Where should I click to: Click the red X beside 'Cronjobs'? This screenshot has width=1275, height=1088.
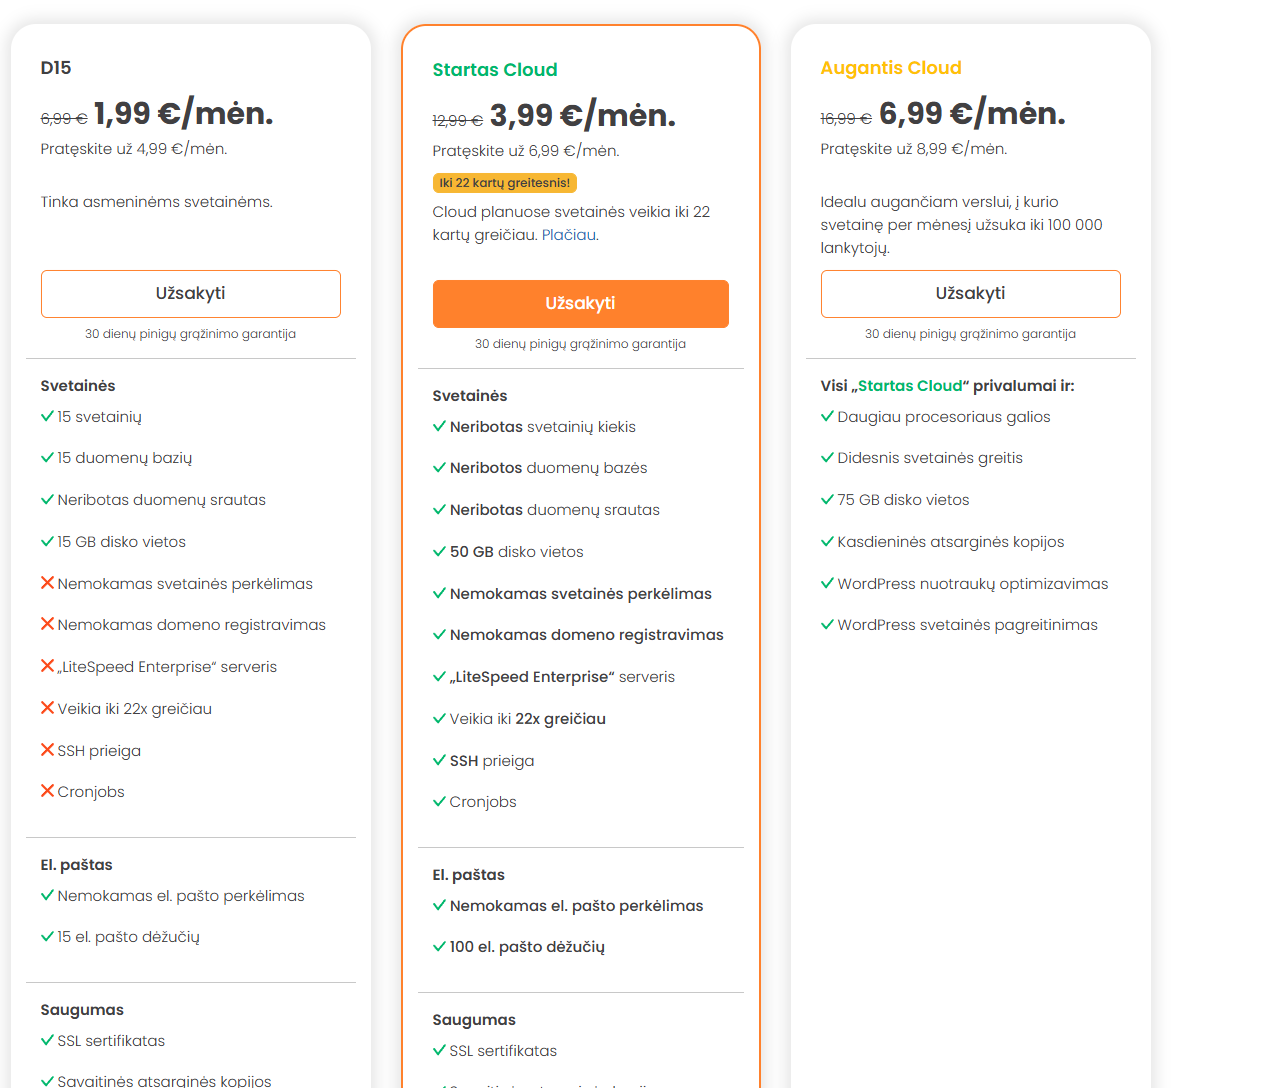point(46,791)
